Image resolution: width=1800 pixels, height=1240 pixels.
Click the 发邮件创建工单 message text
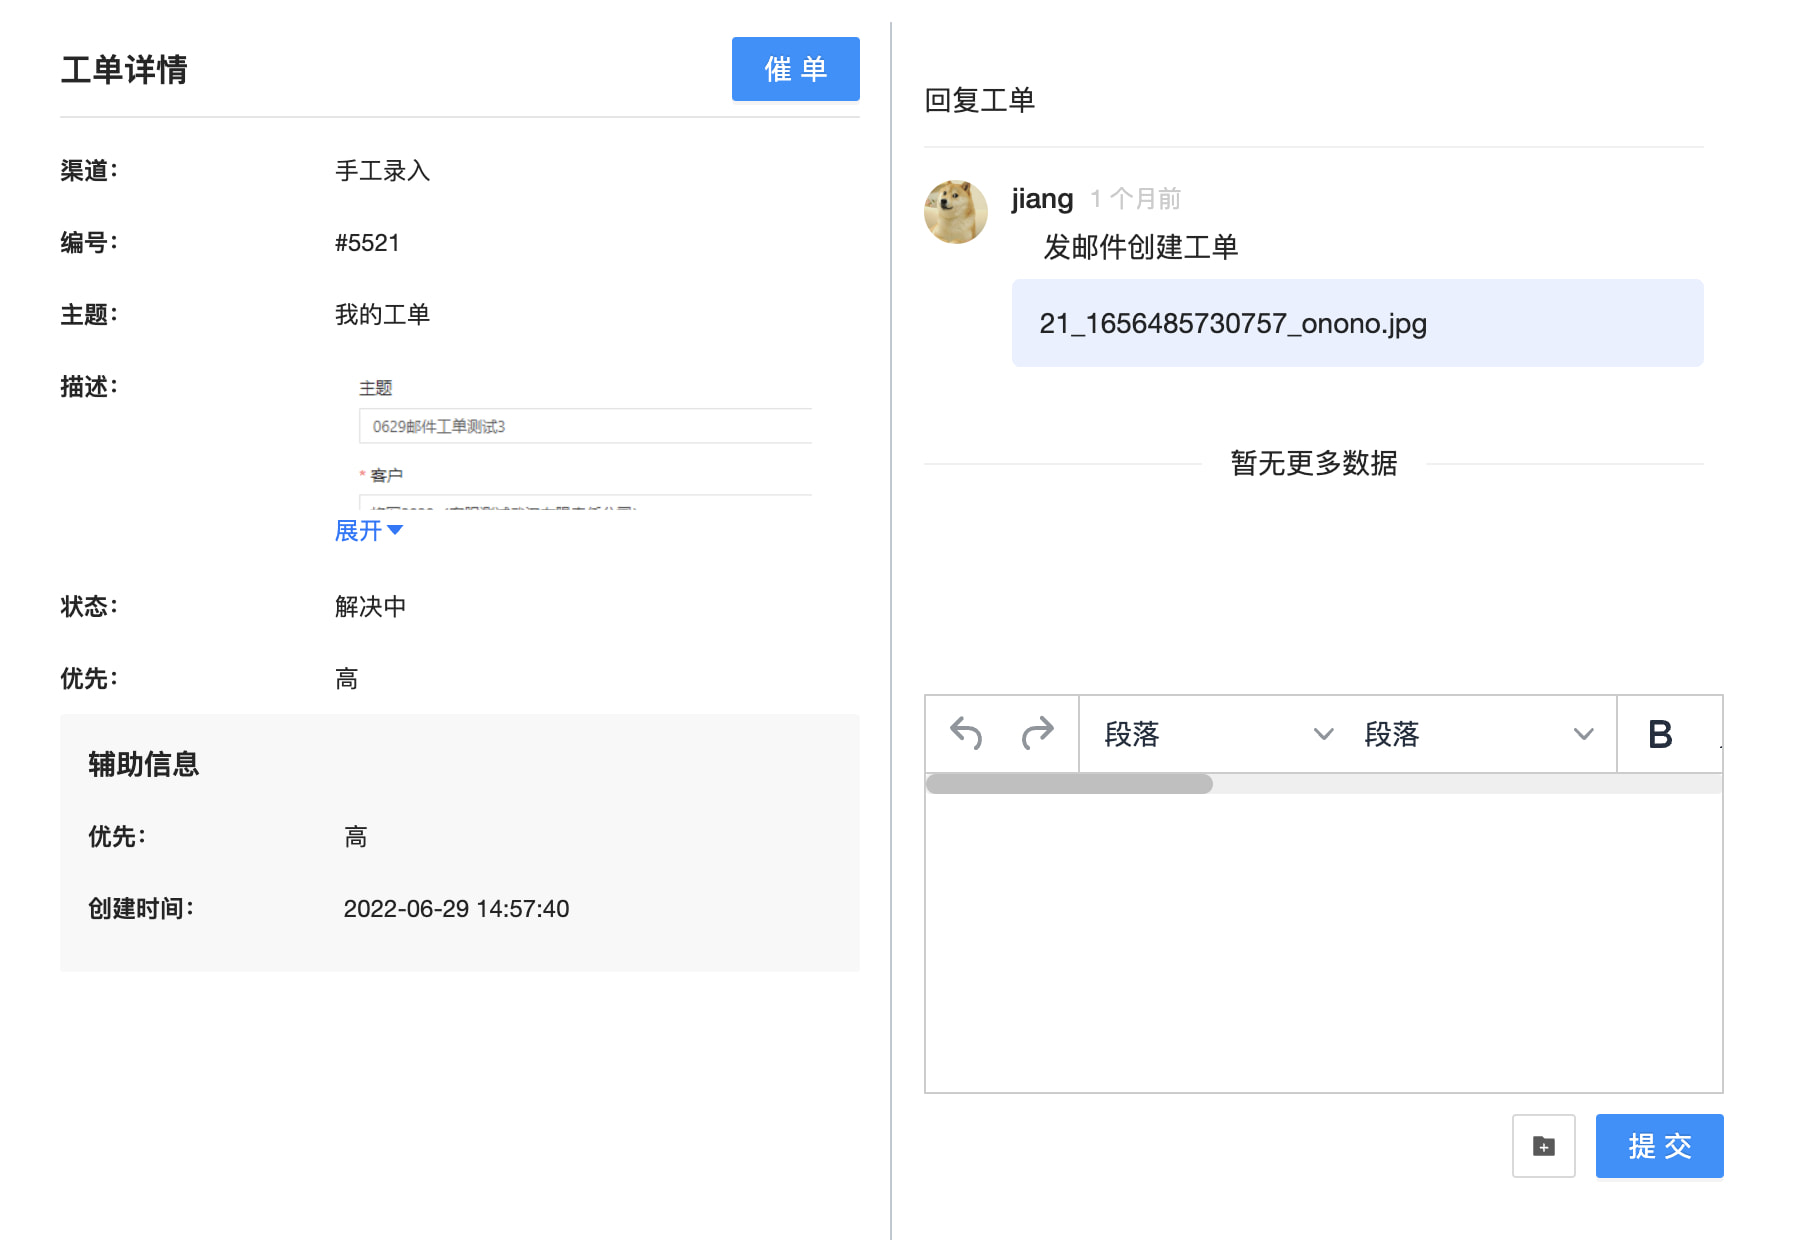pyautogui.click(x=1140, y=247)
